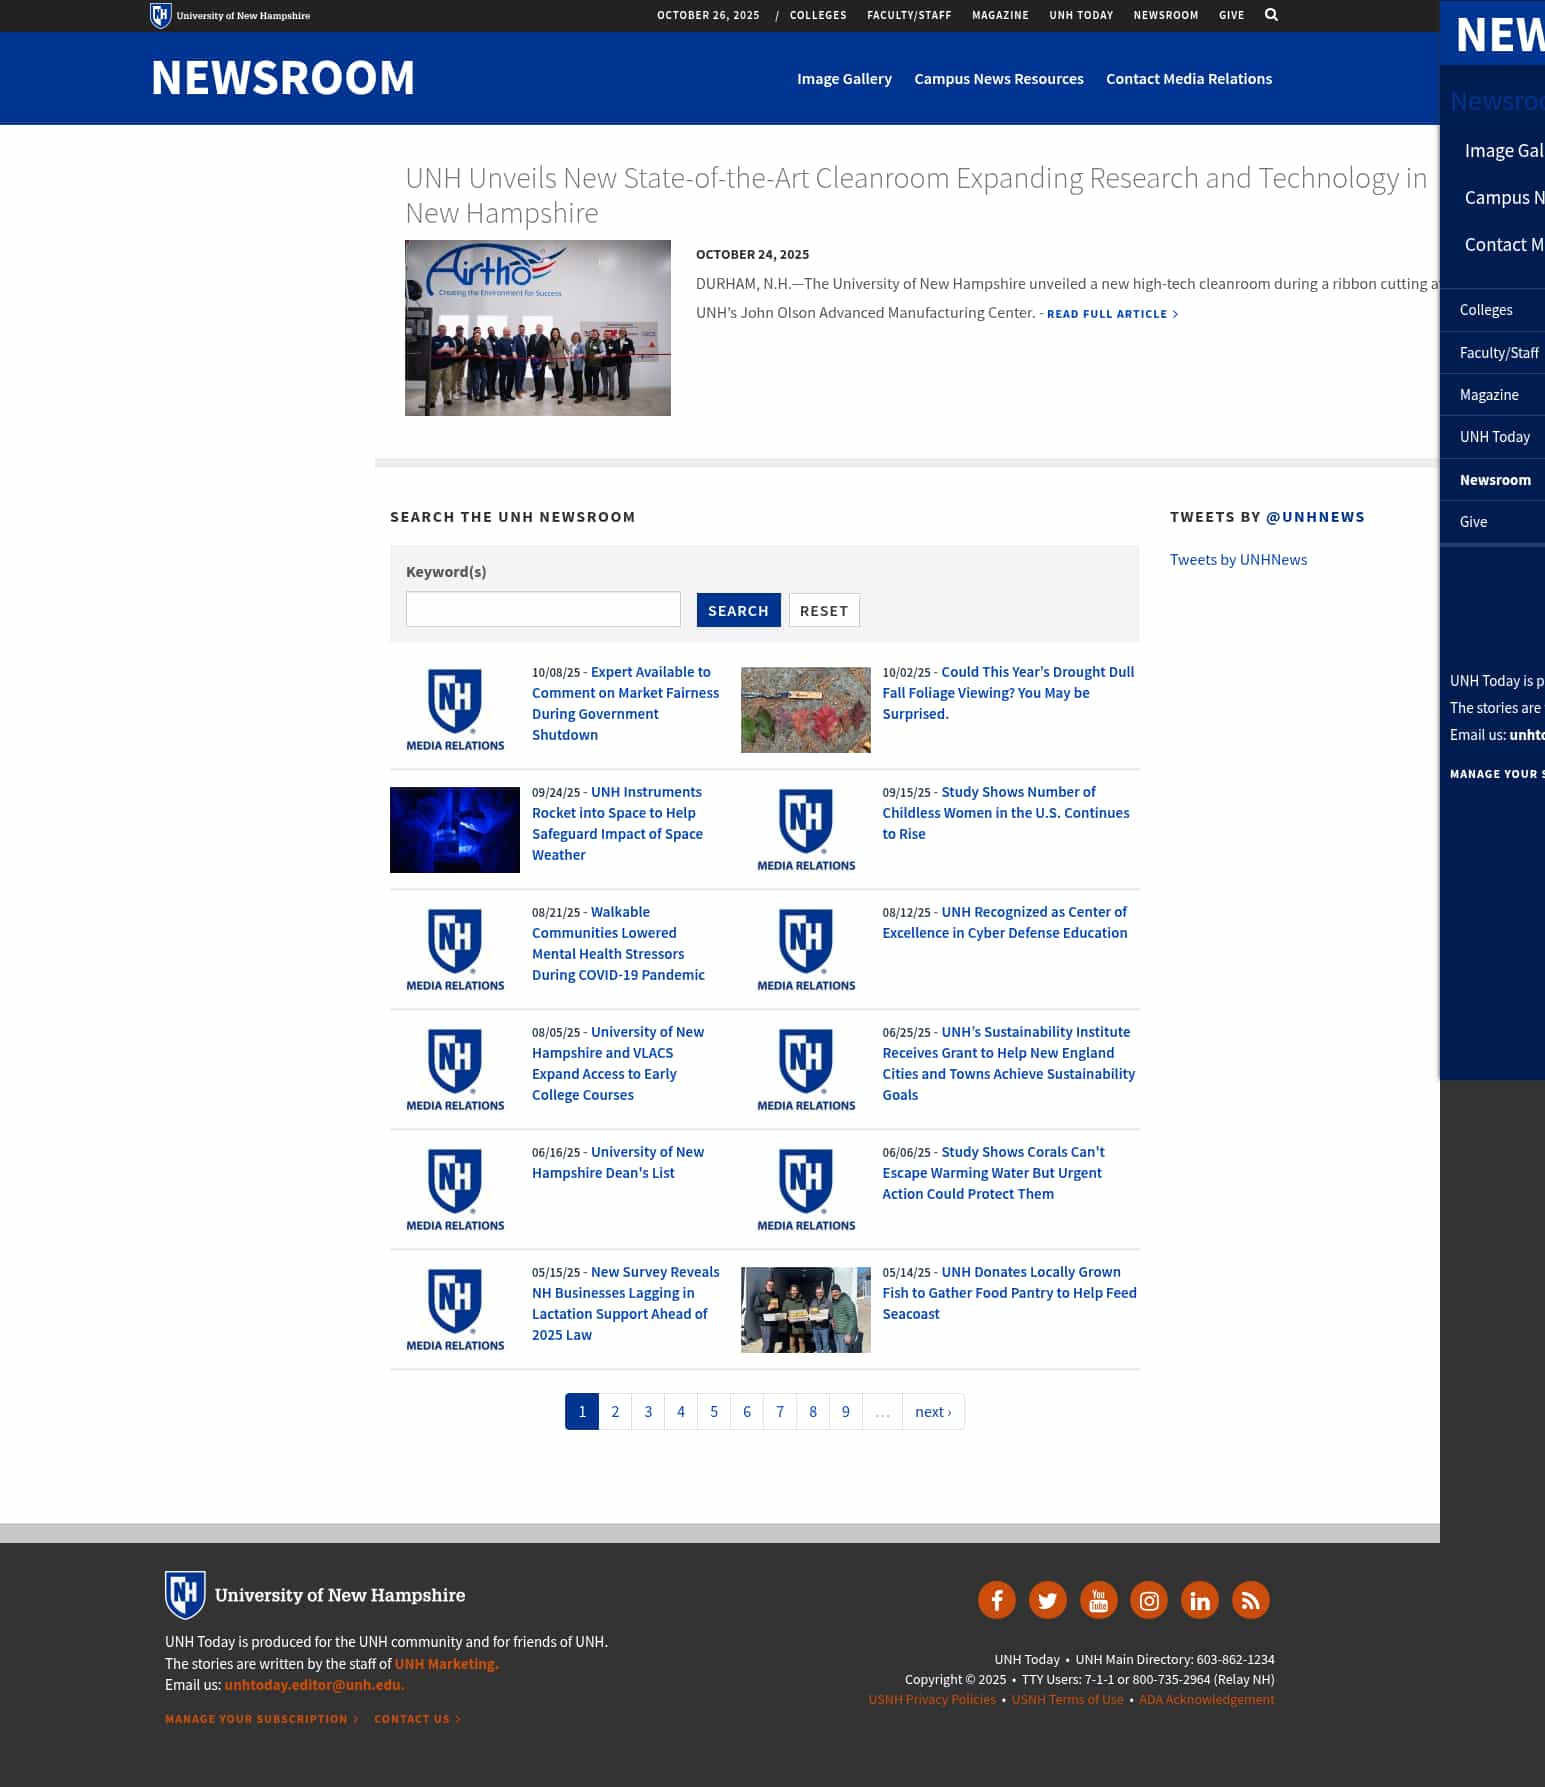
Task: Open UNH LinkedIn icon in footer
Action: click(x=1200, y=1600)
